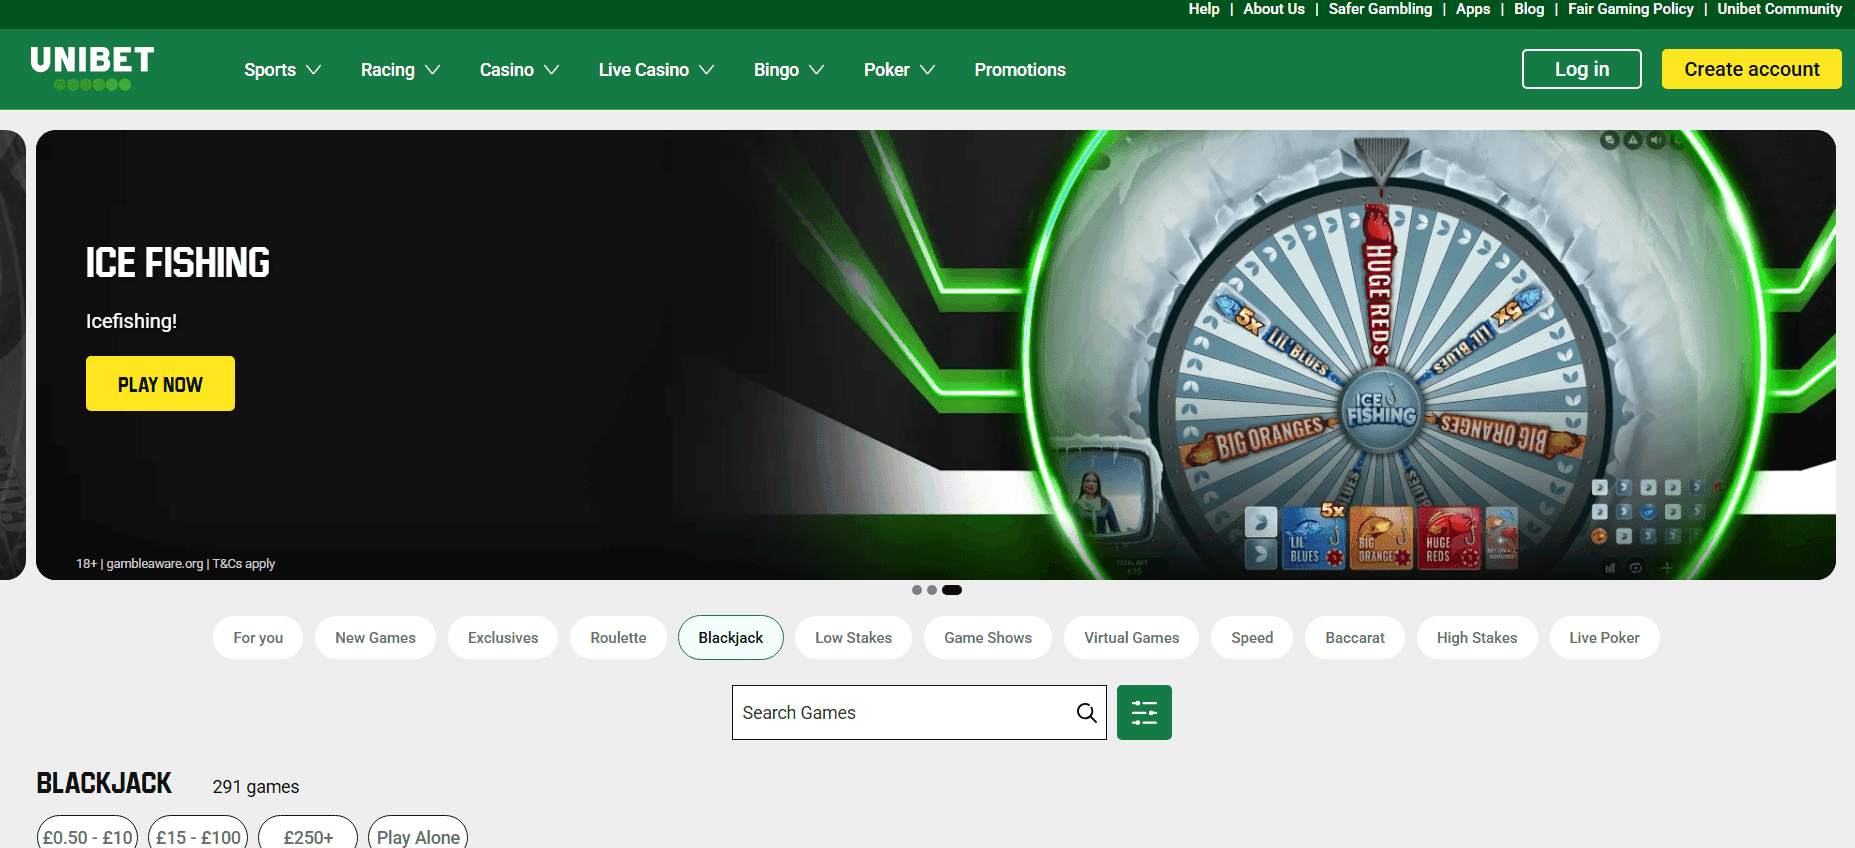Click the previous banner slide peeking at left
This screenshot has height=848, width=1855.
pyautogui.click(x=12, y=355)
